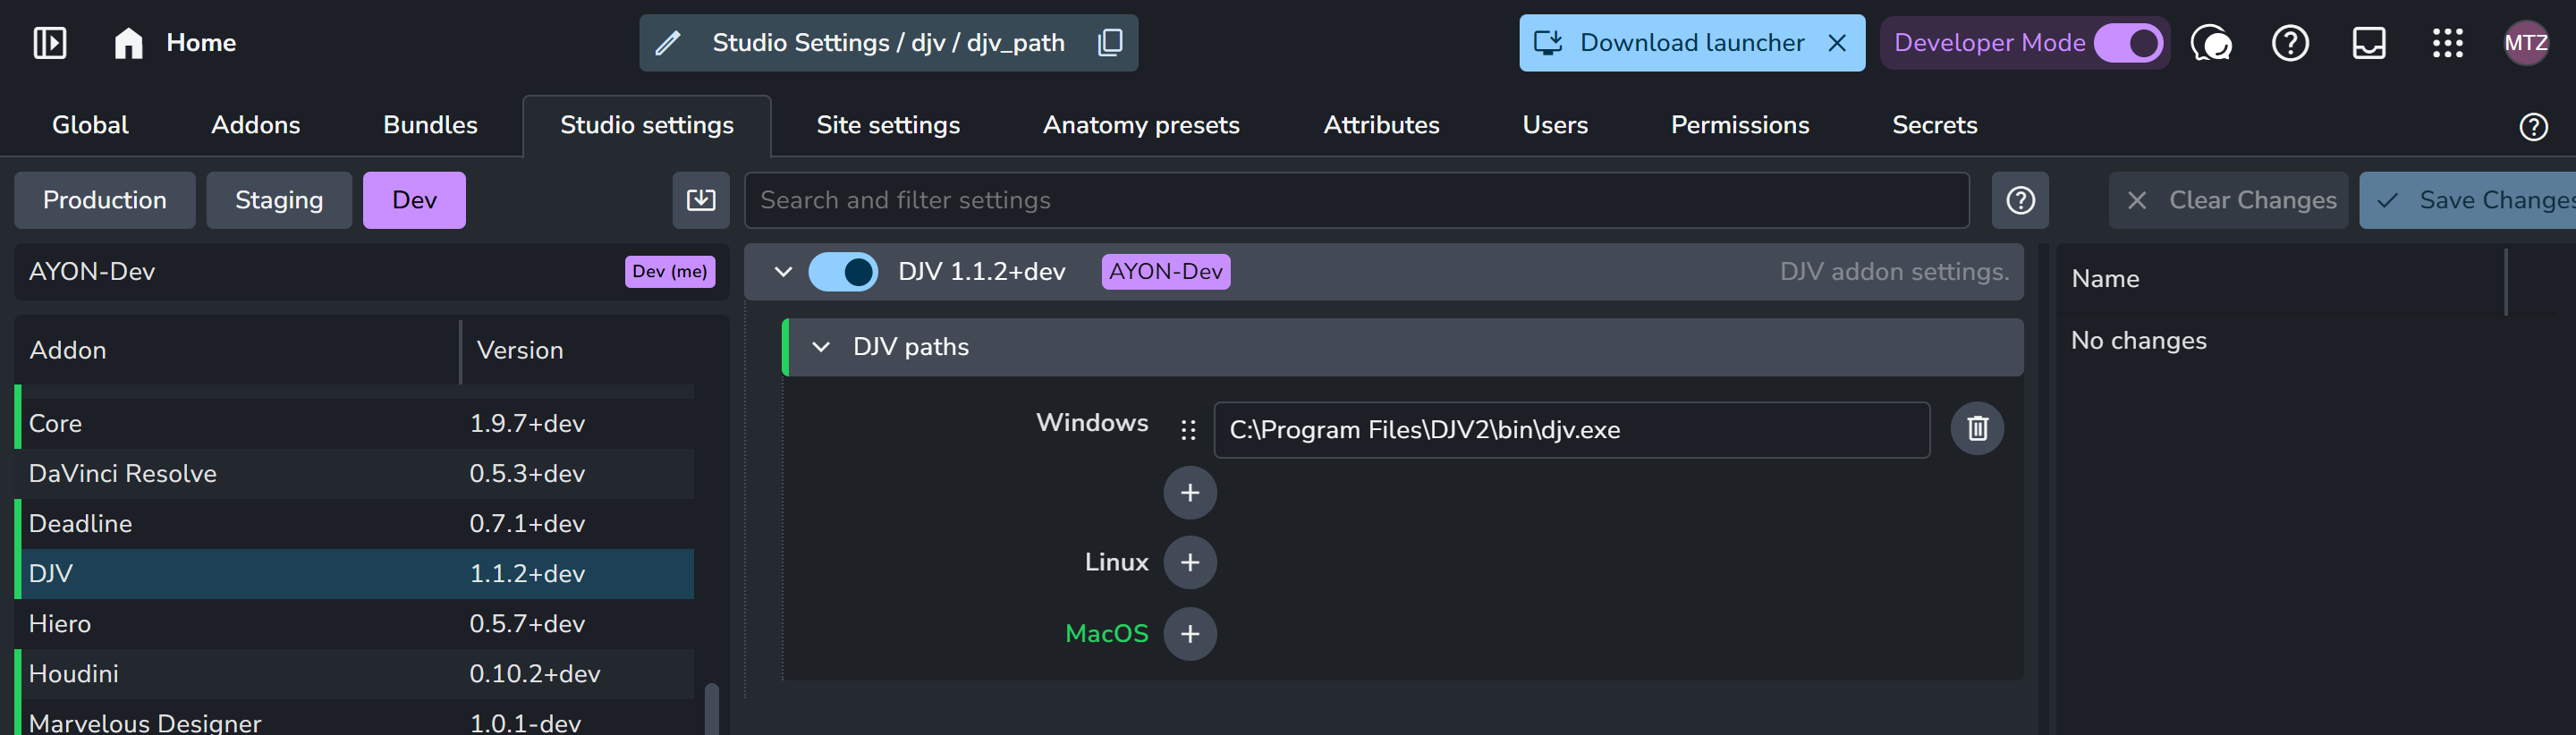
Task: Click the 0.5.3+dev version cell
Action: (527, 474)
